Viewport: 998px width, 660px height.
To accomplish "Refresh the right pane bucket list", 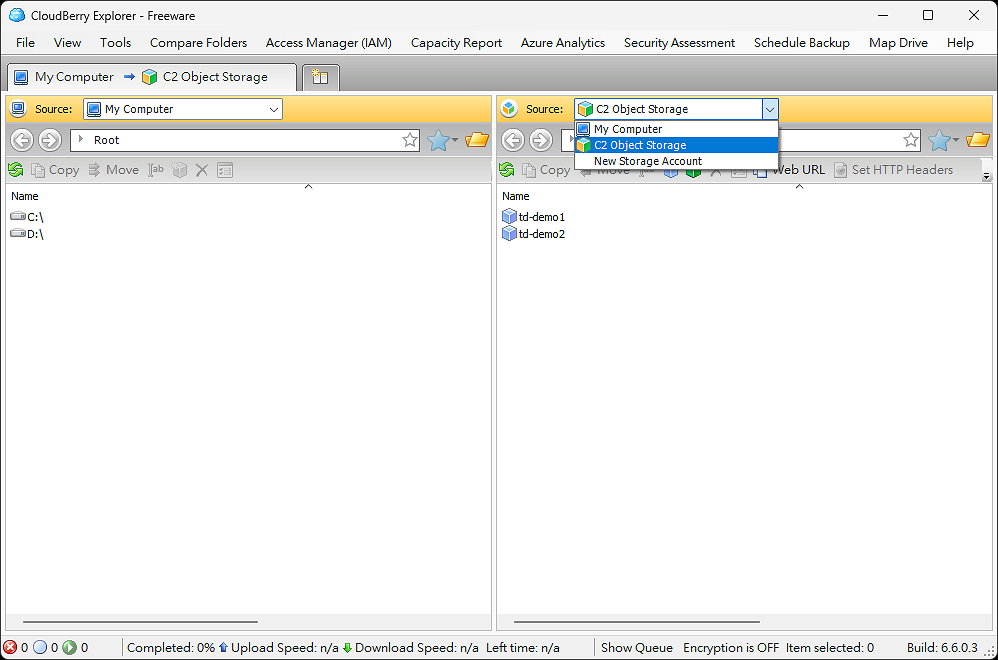I will click(507, 170).
